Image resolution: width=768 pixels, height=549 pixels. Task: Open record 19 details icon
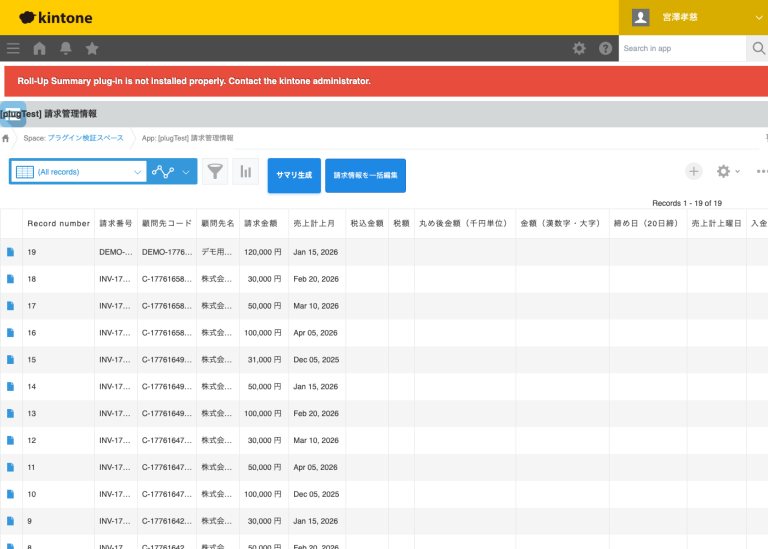point(11,252)
